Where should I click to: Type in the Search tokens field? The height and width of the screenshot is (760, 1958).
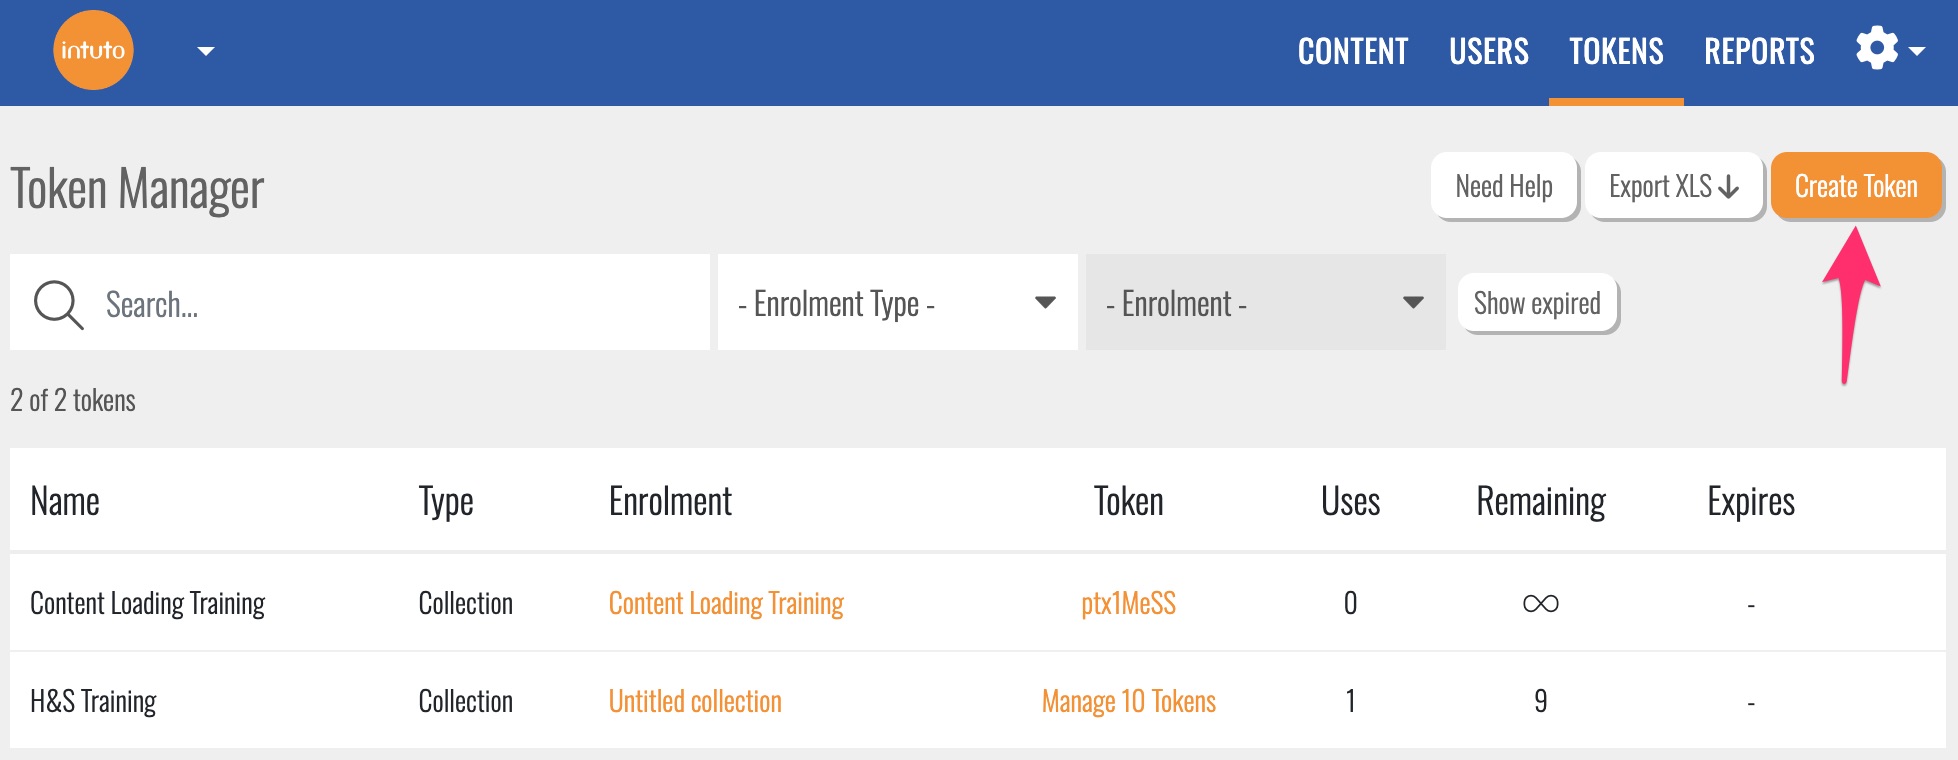click(x=400, y=304)
